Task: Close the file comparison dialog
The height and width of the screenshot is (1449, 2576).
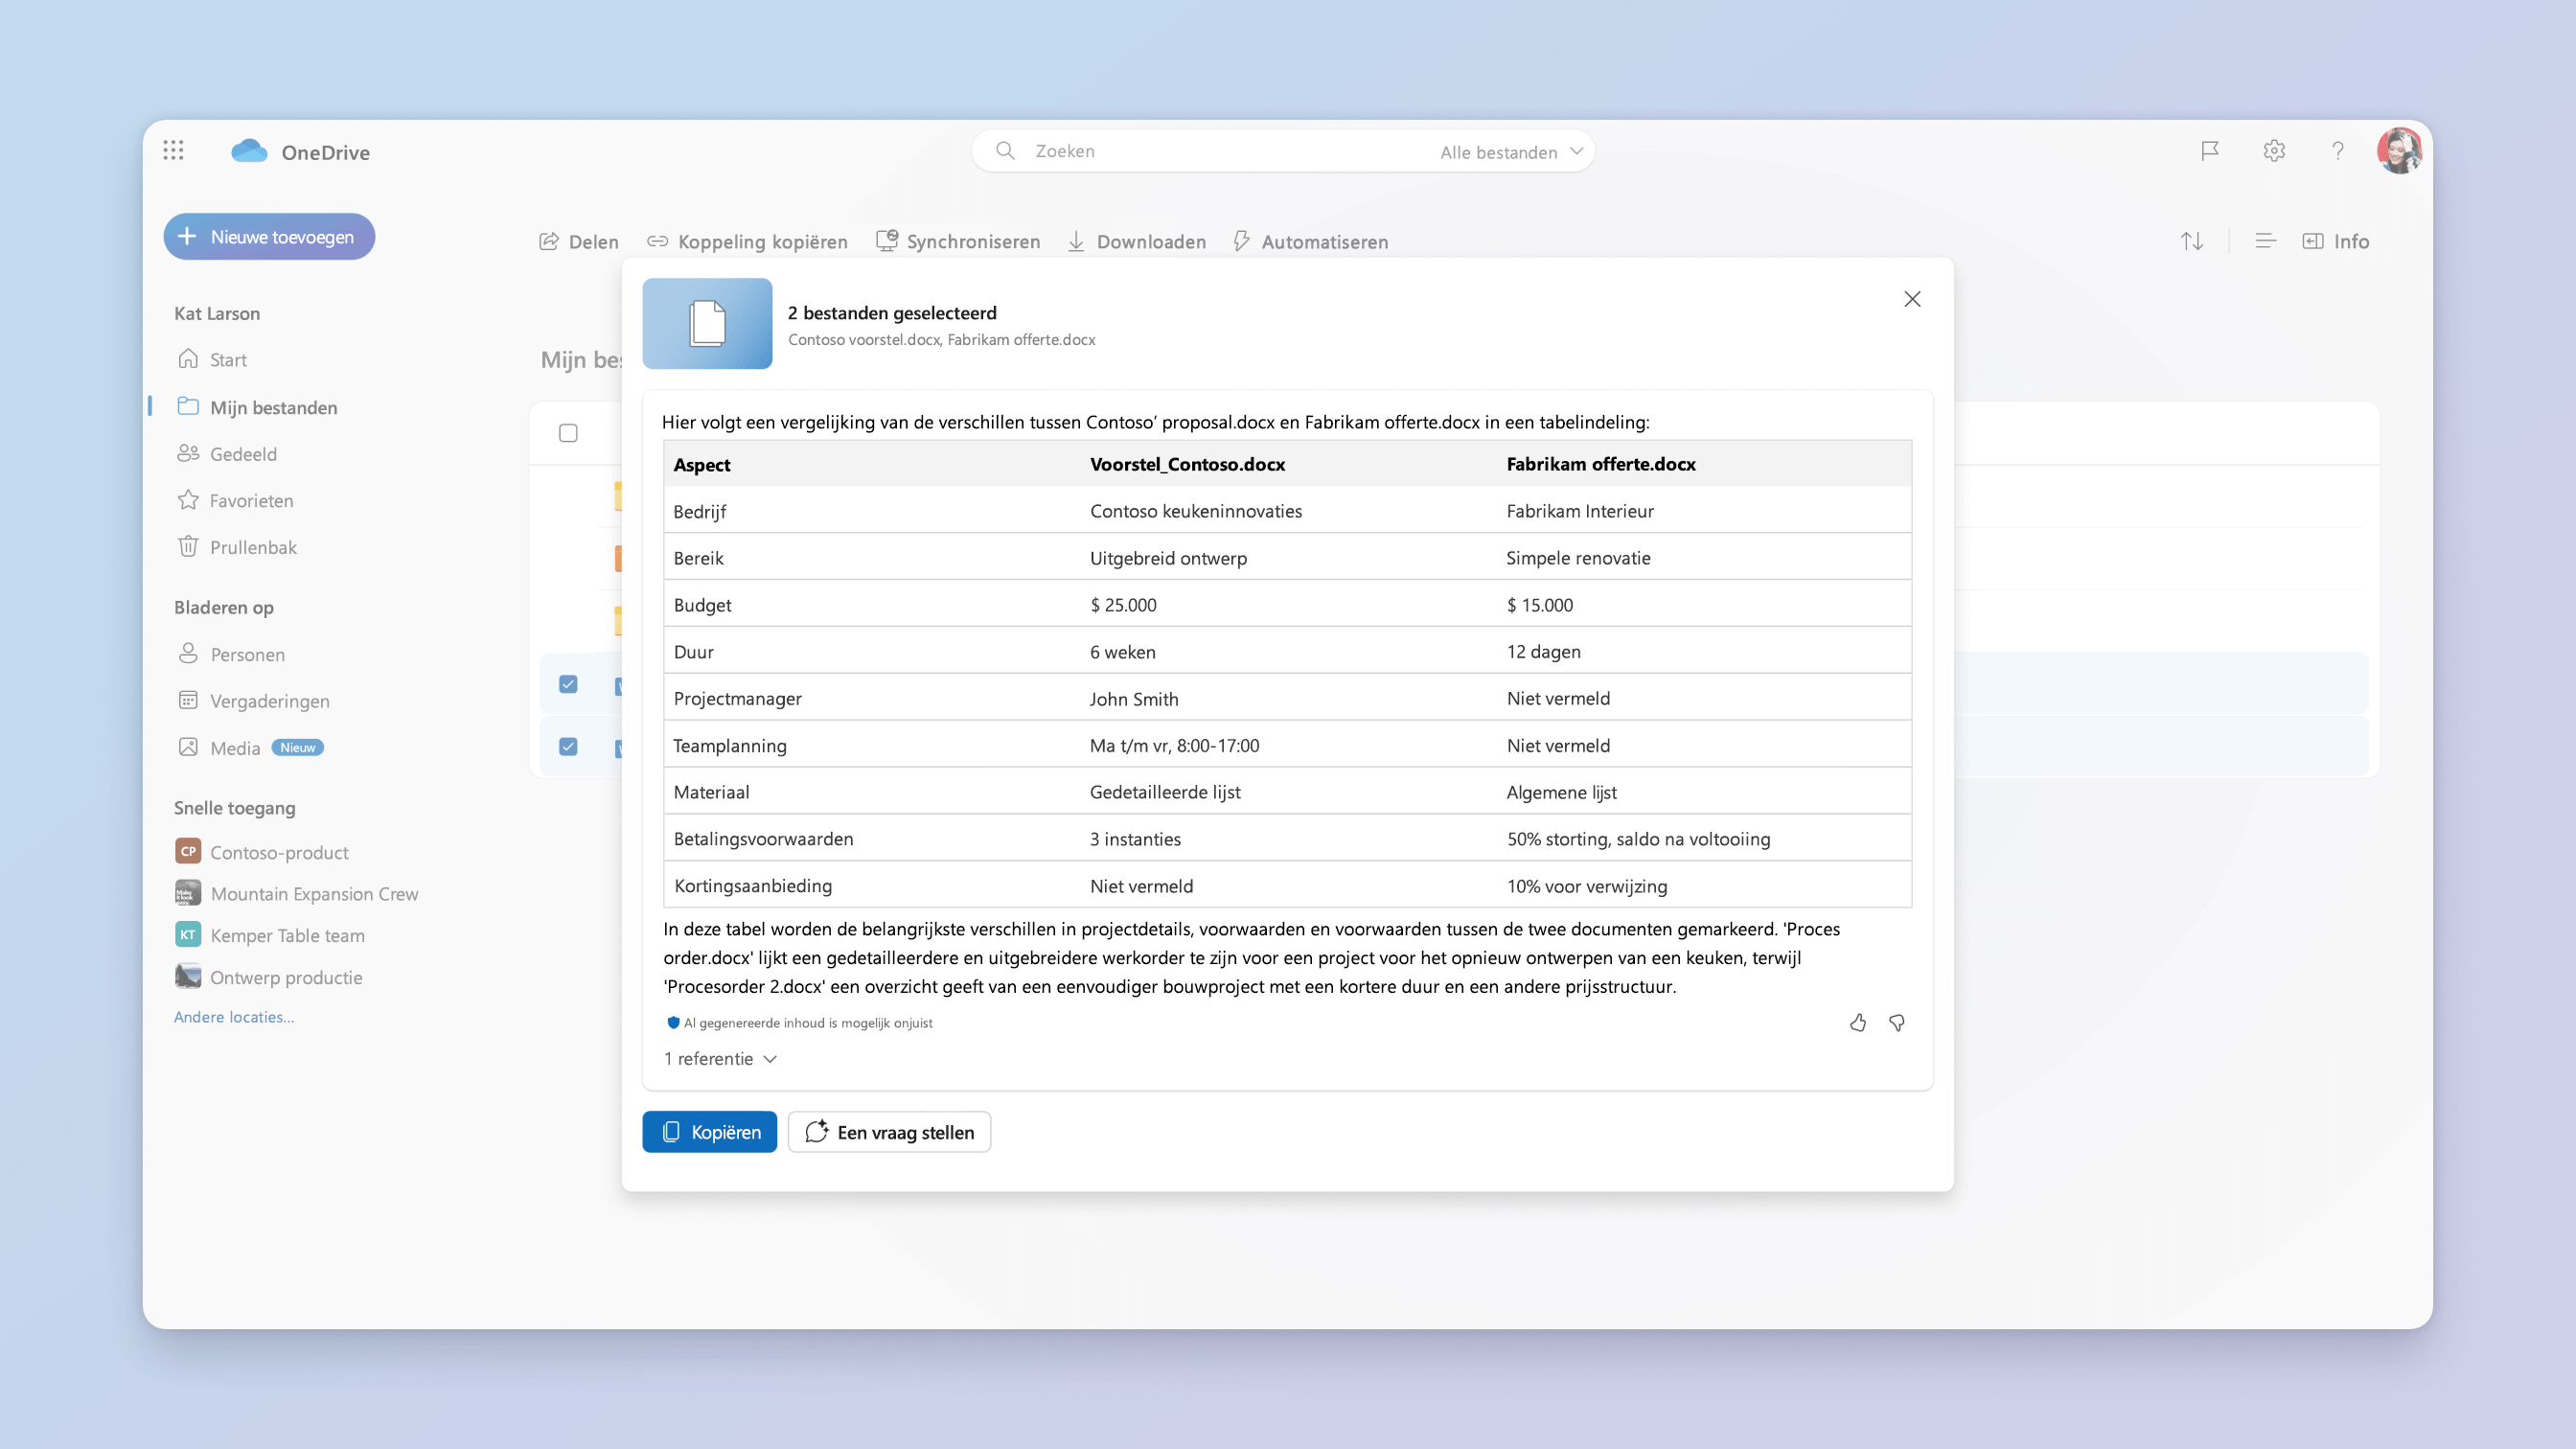Action: pos(1912,299)
